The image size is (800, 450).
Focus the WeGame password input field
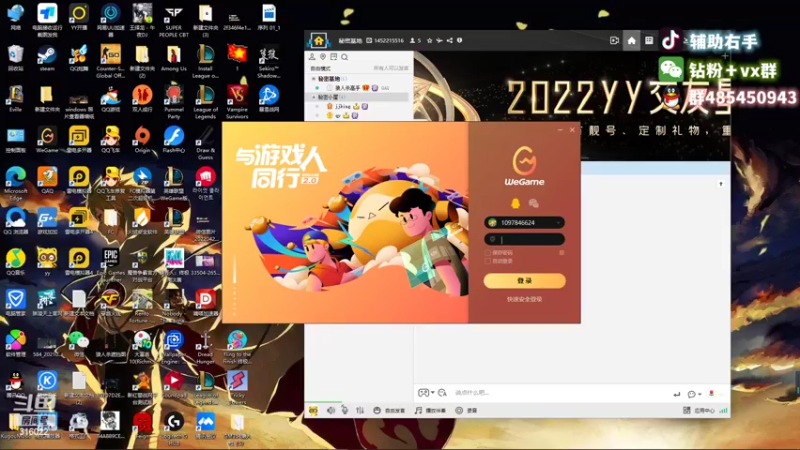pyautogui.click(x=524, y=239)
